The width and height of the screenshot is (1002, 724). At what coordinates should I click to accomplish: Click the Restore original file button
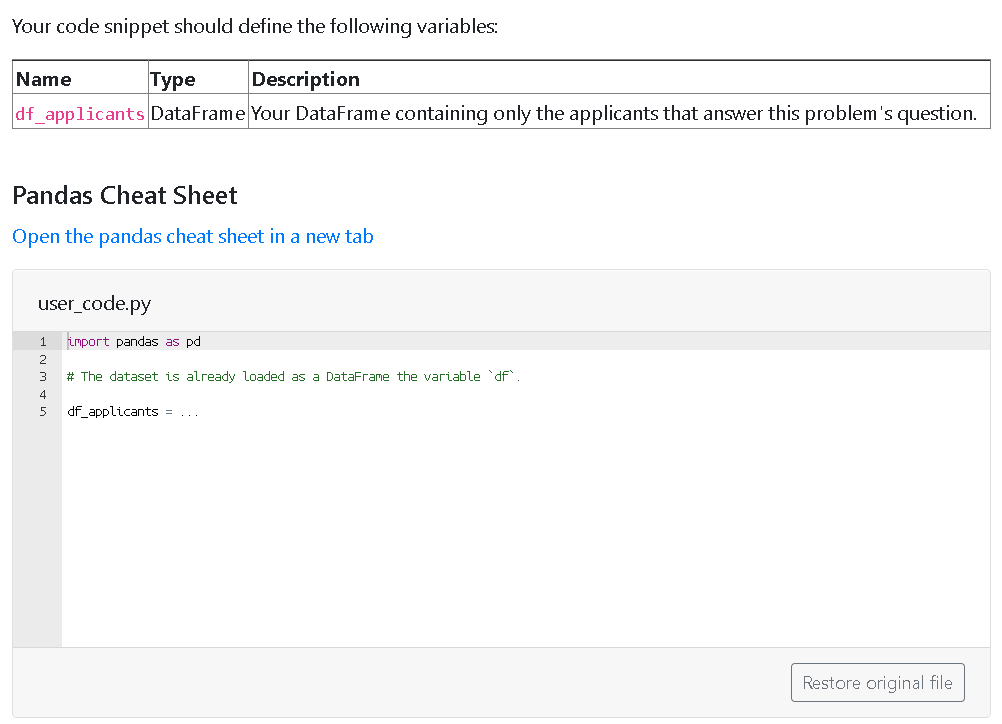[x=877, y=682]
